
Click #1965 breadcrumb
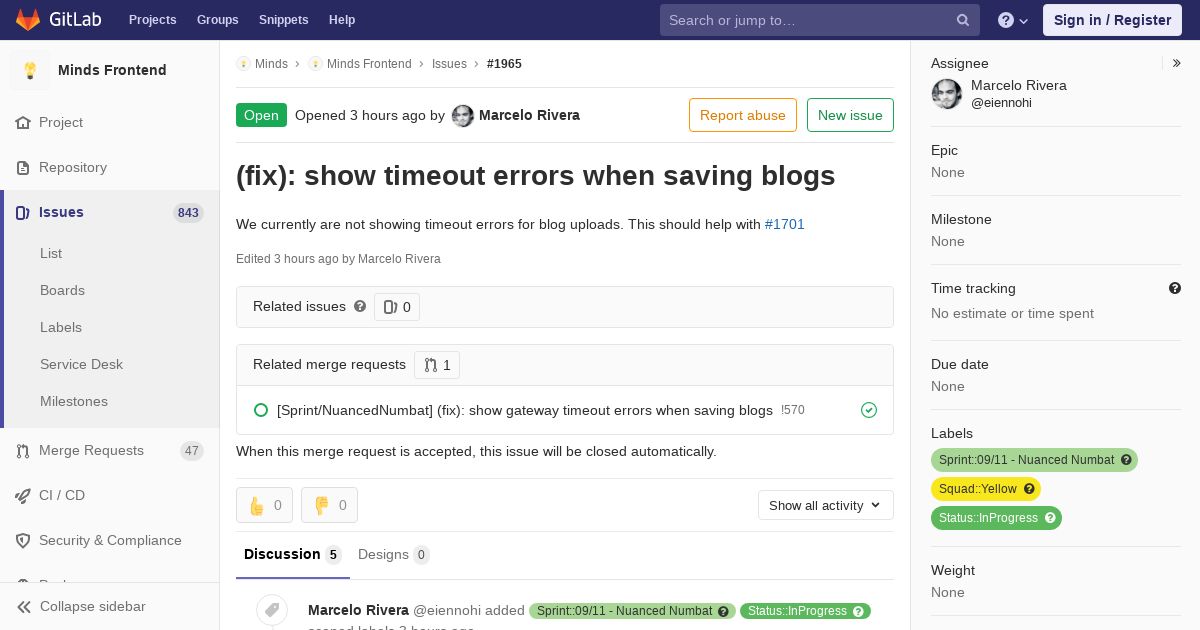504,64
